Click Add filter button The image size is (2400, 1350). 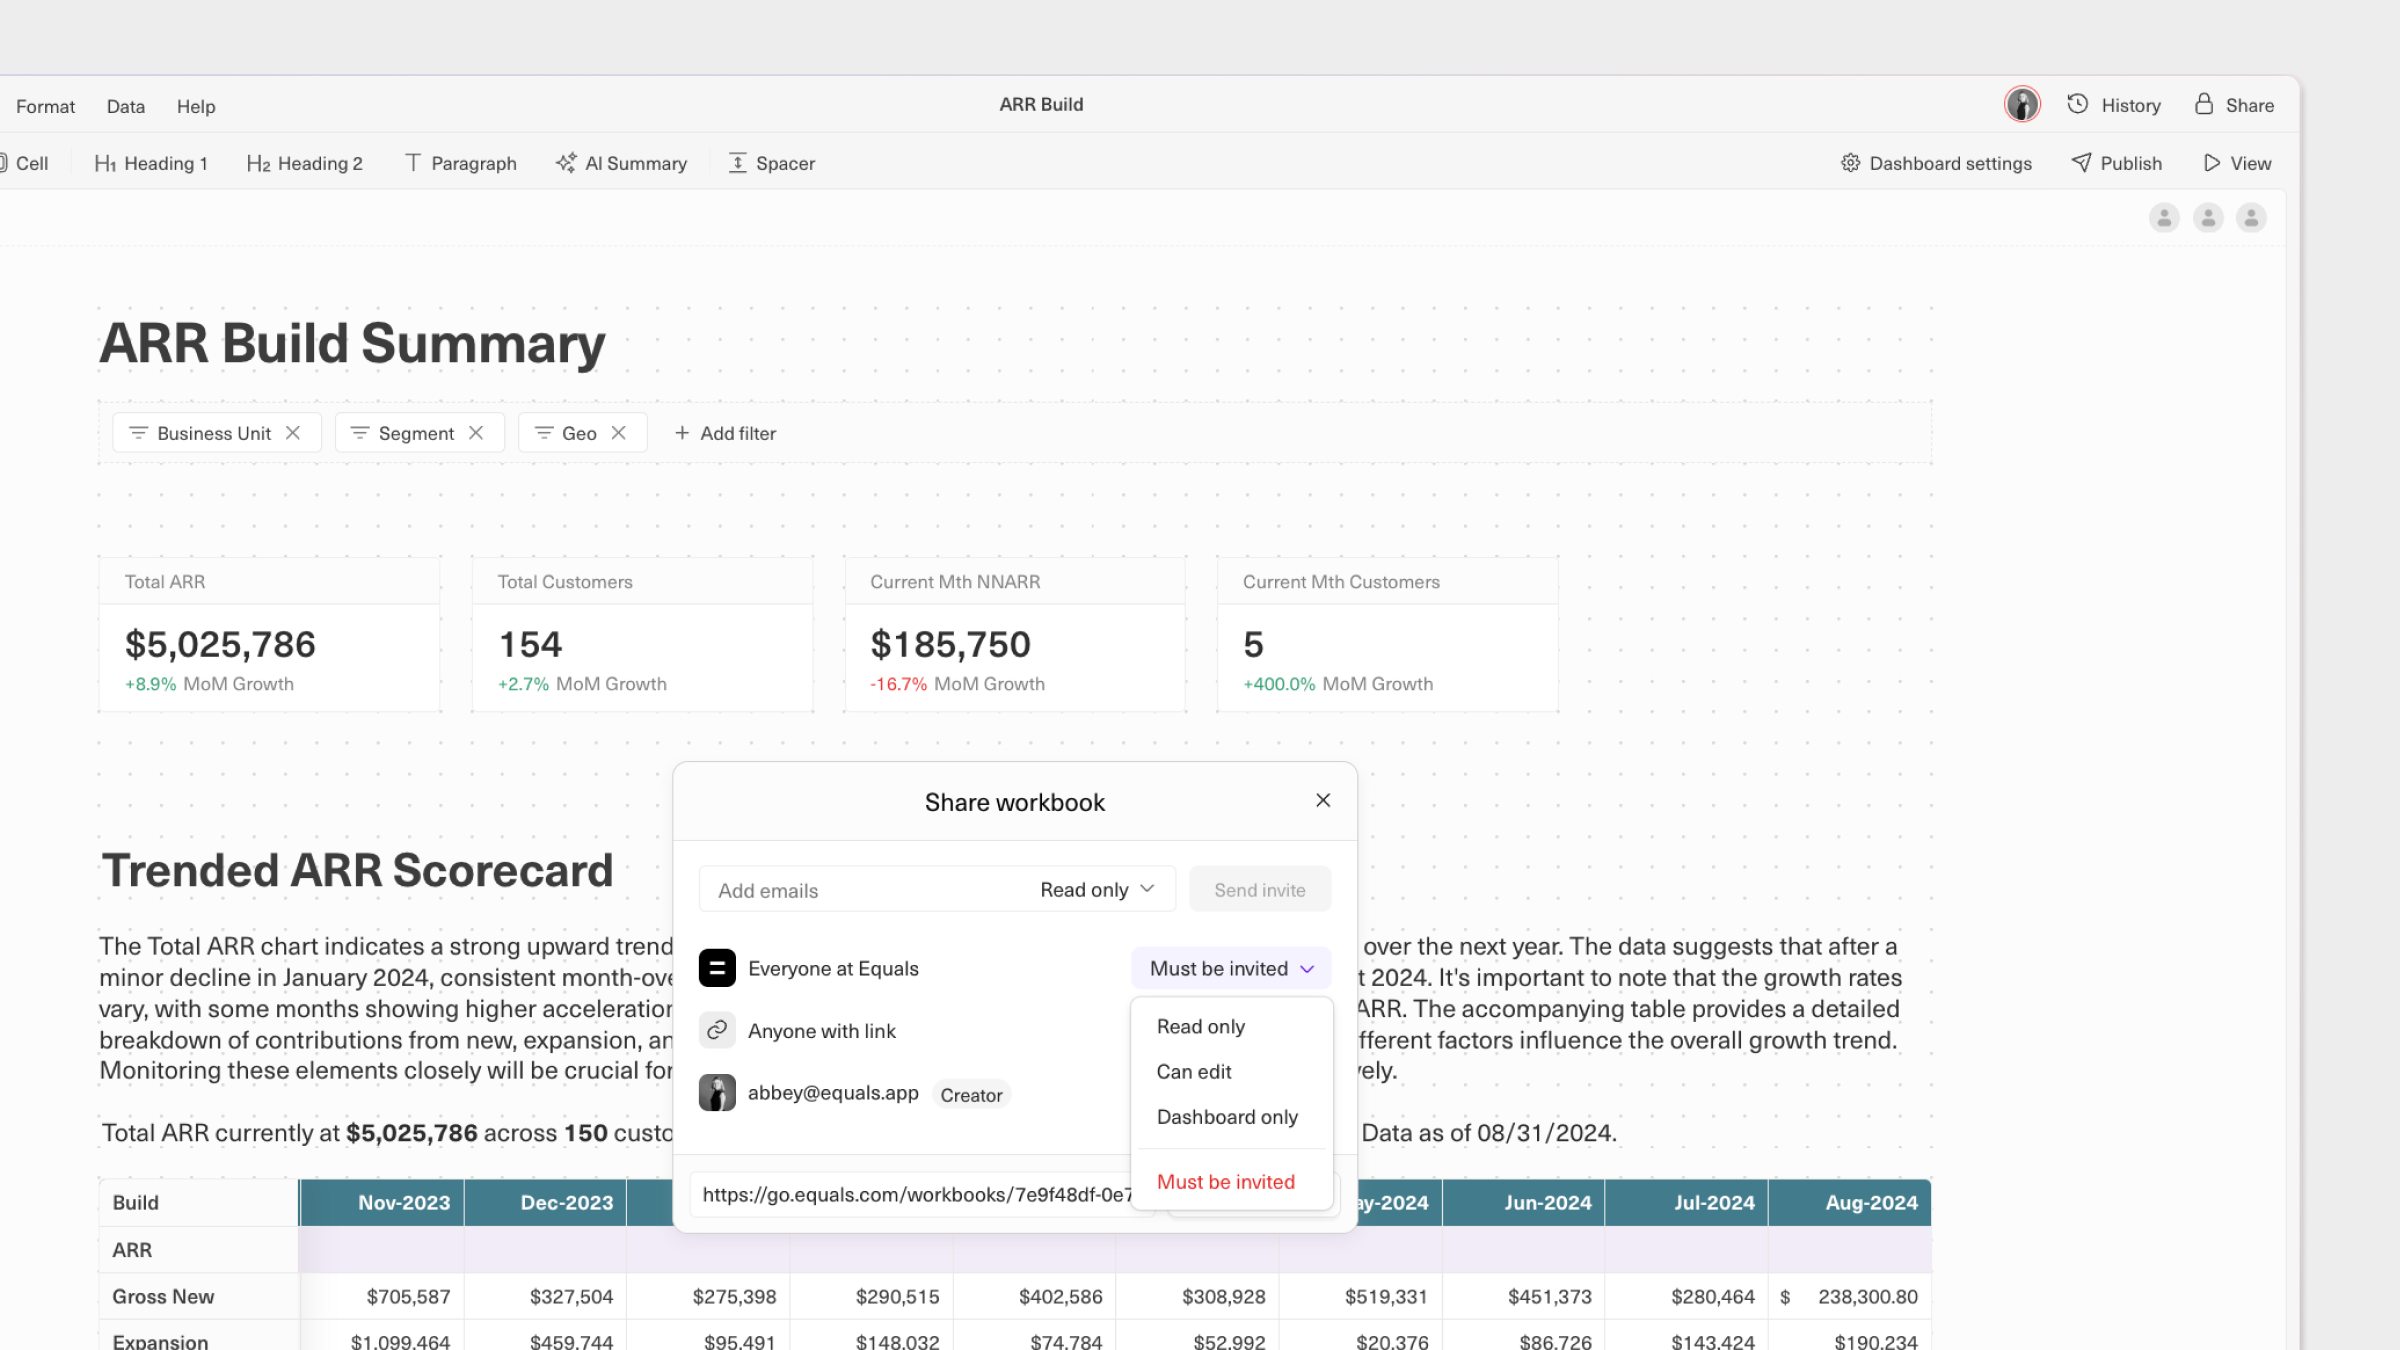point(725,433)
